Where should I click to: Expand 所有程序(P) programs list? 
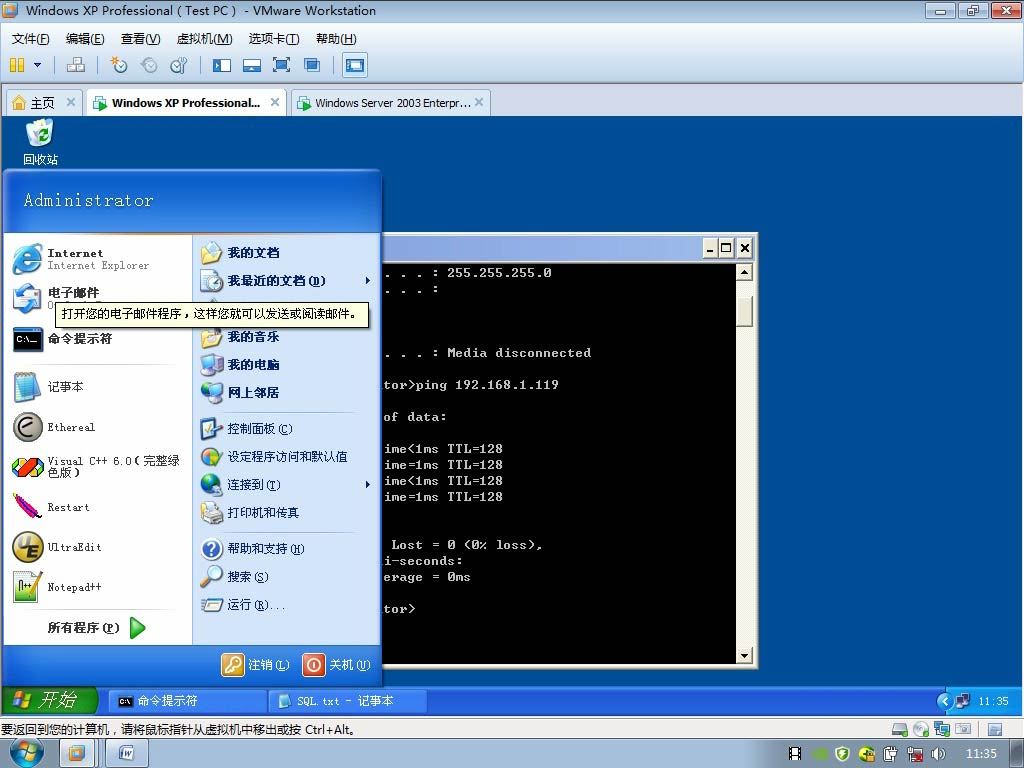pos(98,628)
